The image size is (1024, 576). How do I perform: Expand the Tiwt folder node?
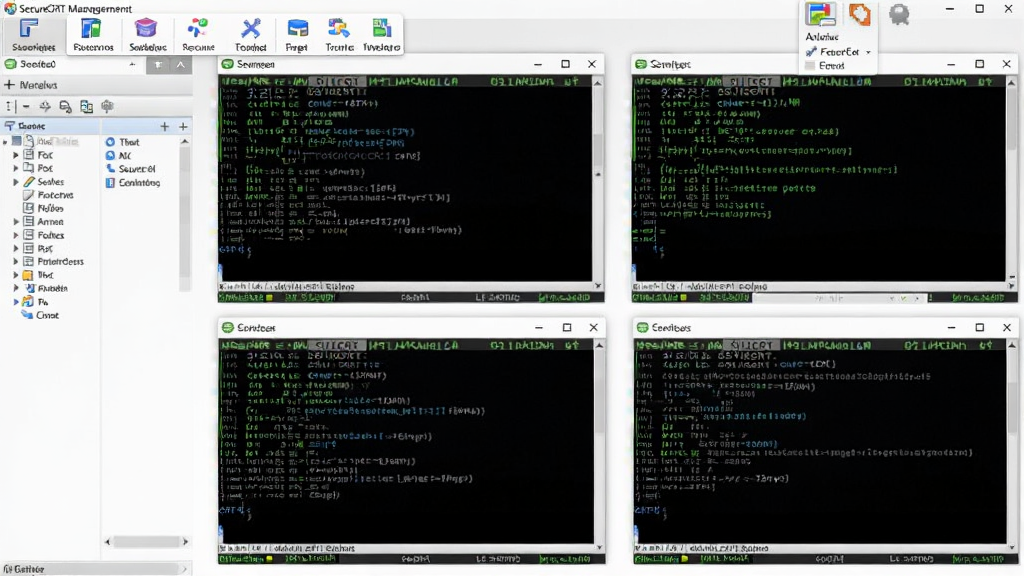(x=16, y=275)
